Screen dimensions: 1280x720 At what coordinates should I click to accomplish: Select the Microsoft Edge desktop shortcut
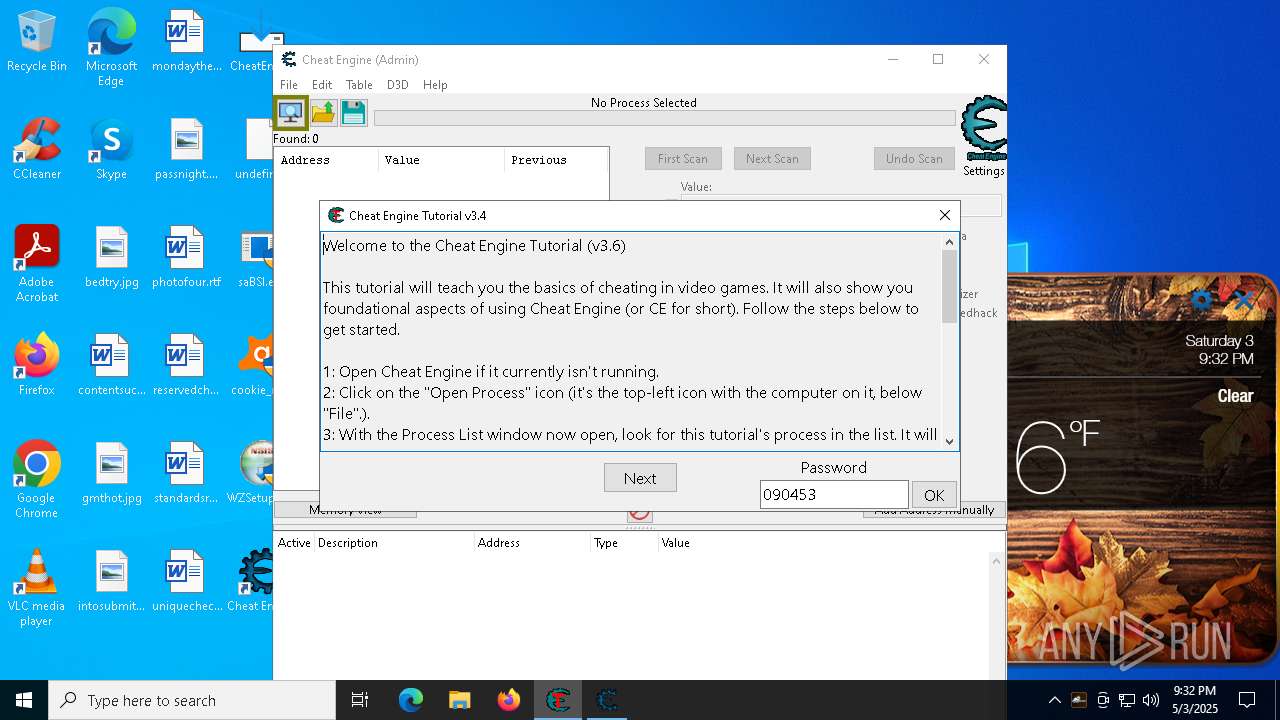point(111,48)
